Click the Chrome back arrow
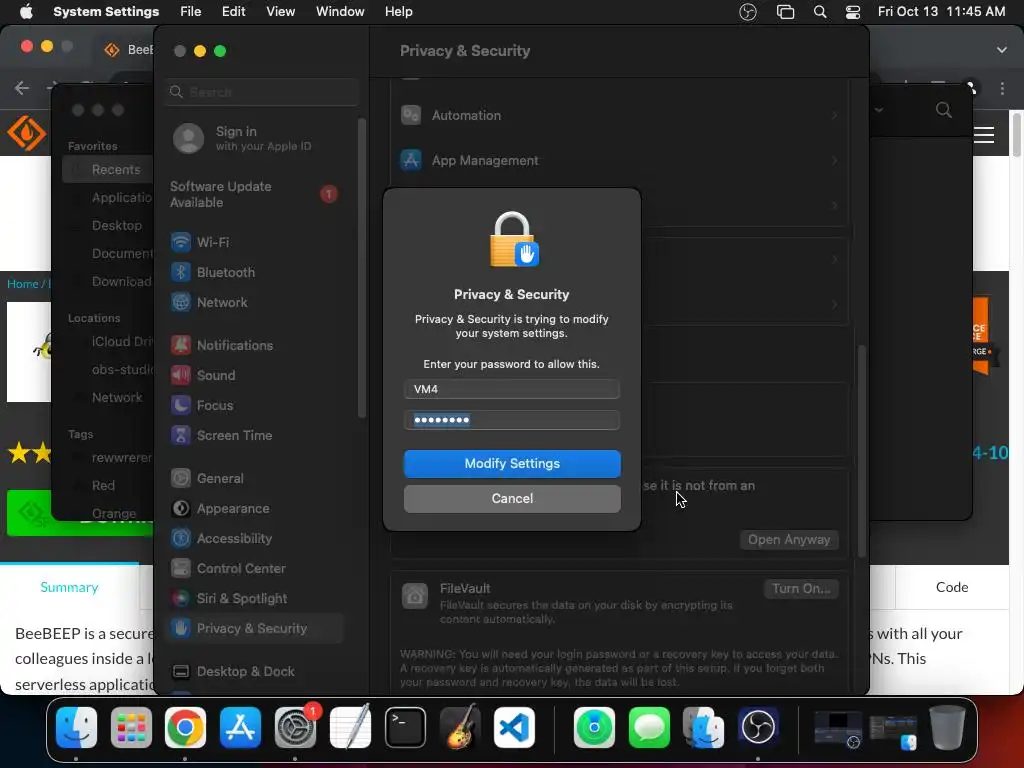Image resolution: width=1024 pixels, height=768 pixels. pyautogui.click(x=22, y=88)
